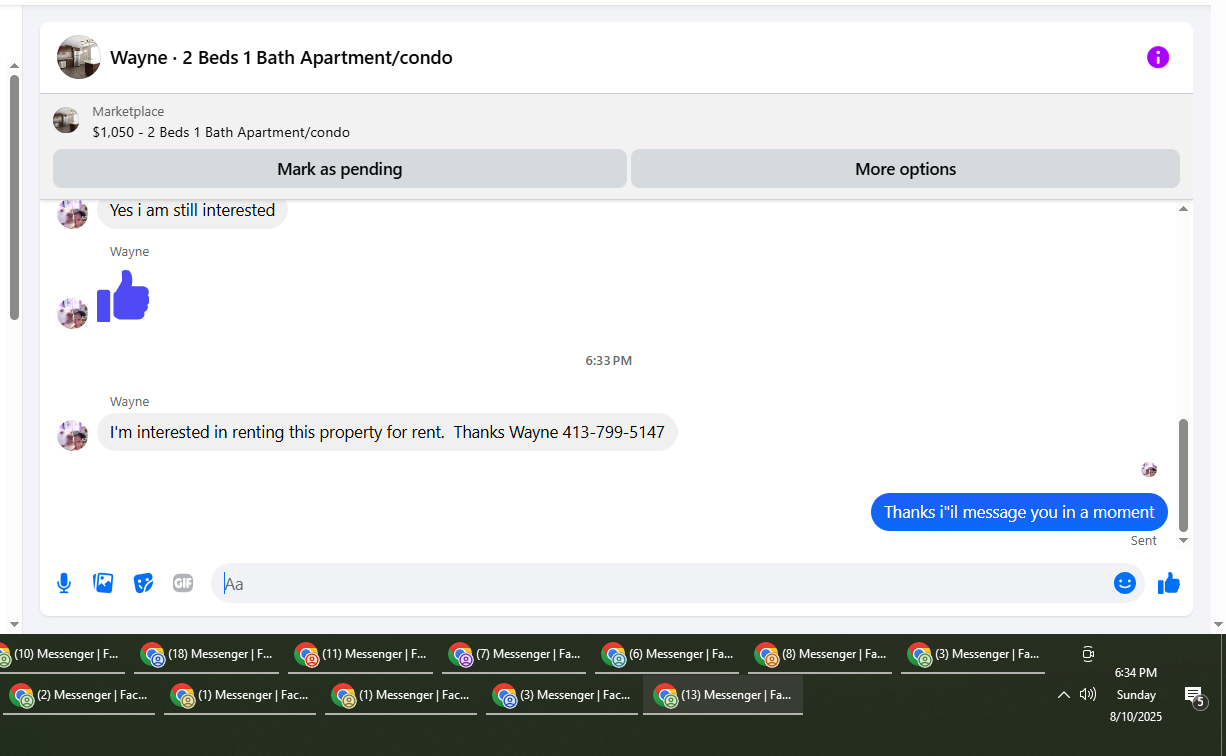
Task: Click sent message 'Thanks i"il message you'
Action: [1019, 512]
